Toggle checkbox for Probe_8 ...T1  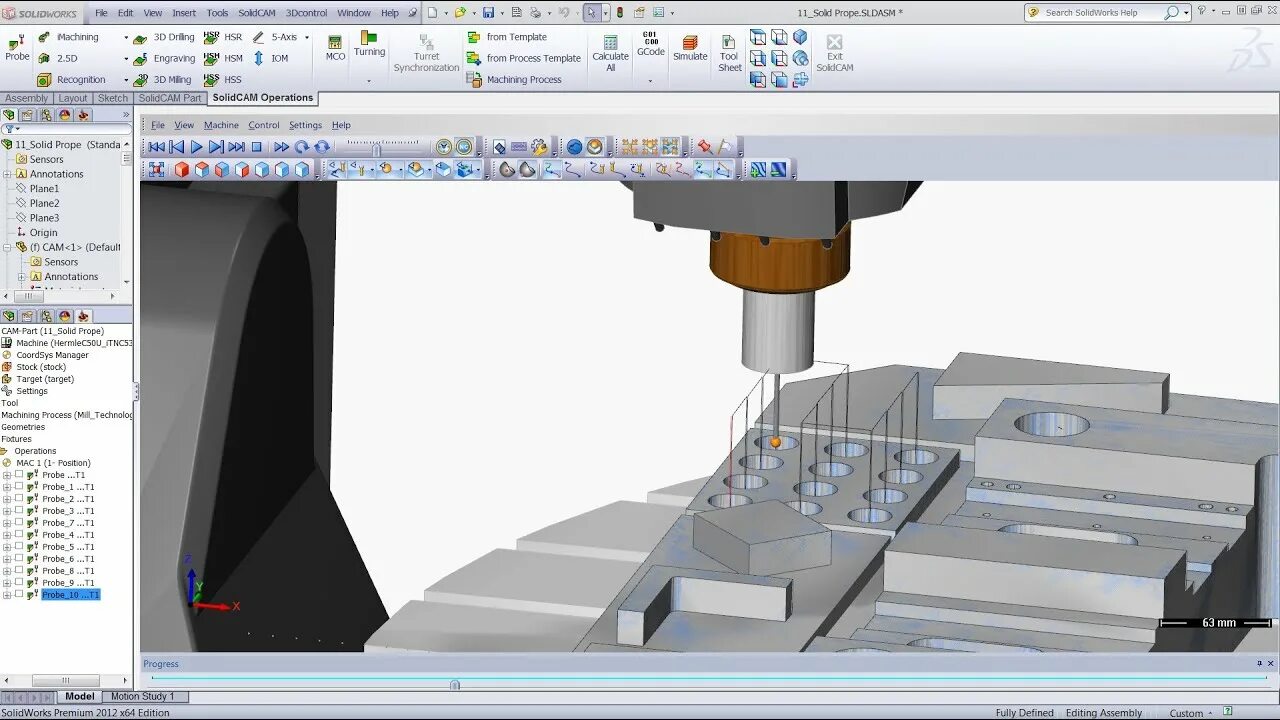click(18, 571)
